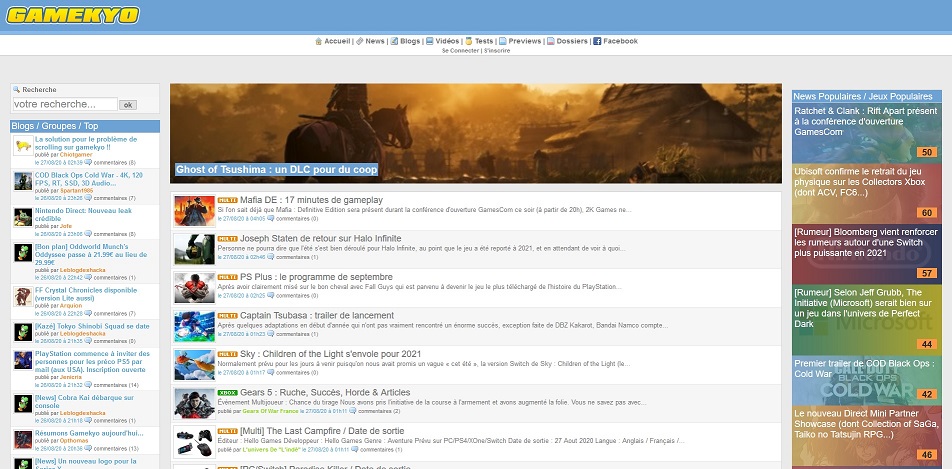Click avatar beside Nintendo Direct leak post
Image resolution: width=952 pixels, height=469 pixels.
23,217
